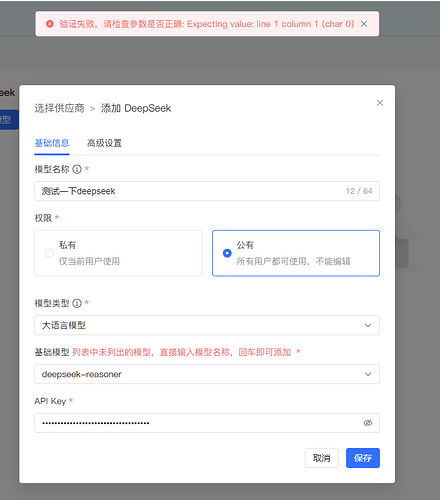This screenshot has width=440, height=500.
Task: Switch to the 基础信息 tab
Action: click(52, 143)
